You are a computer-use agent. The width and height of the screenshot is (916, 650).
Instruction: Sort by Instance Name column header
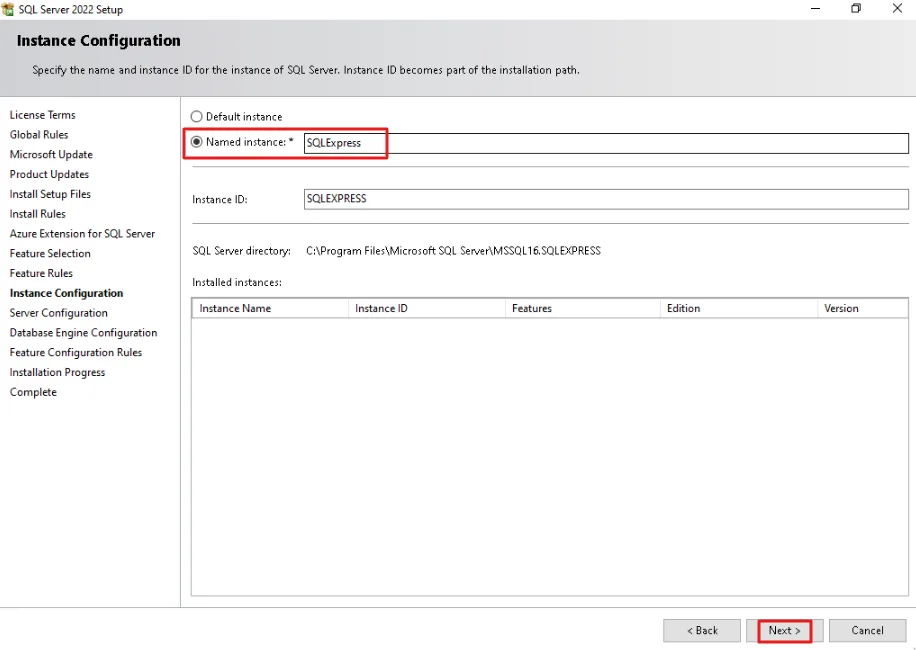click(270, 308)
